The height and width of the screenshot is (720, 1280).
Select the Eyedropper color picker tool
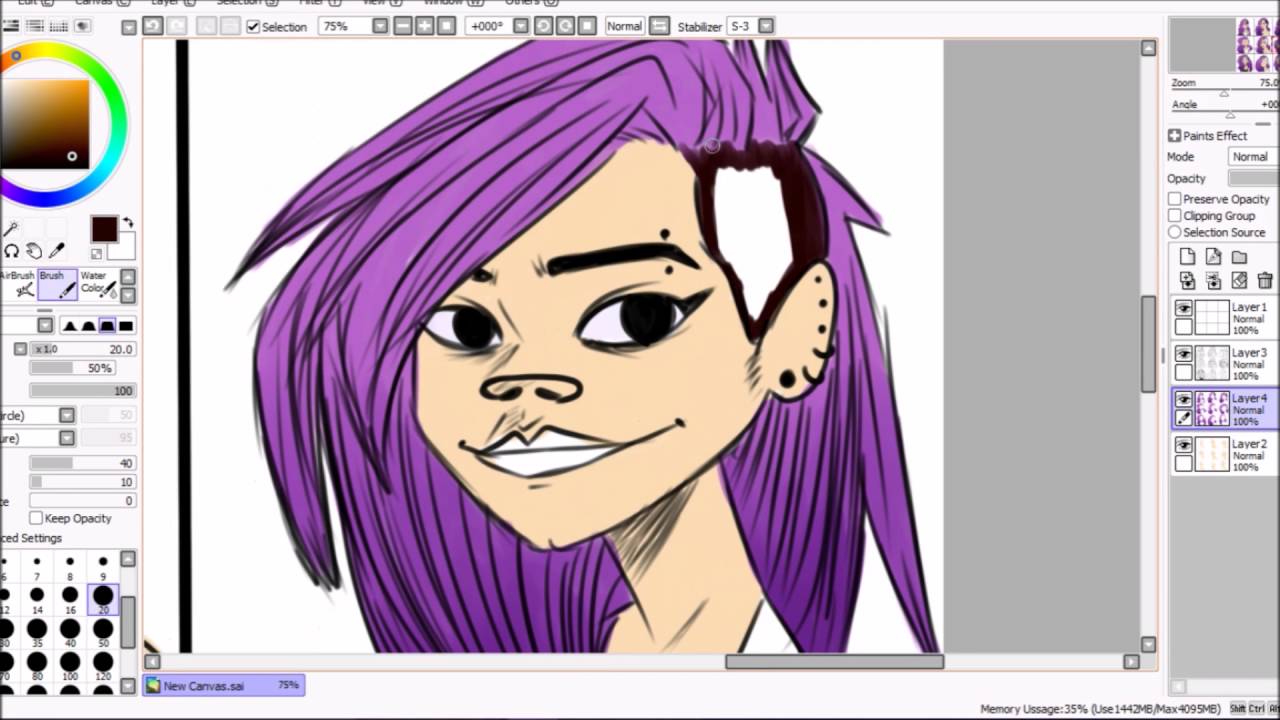click(57, 251)
